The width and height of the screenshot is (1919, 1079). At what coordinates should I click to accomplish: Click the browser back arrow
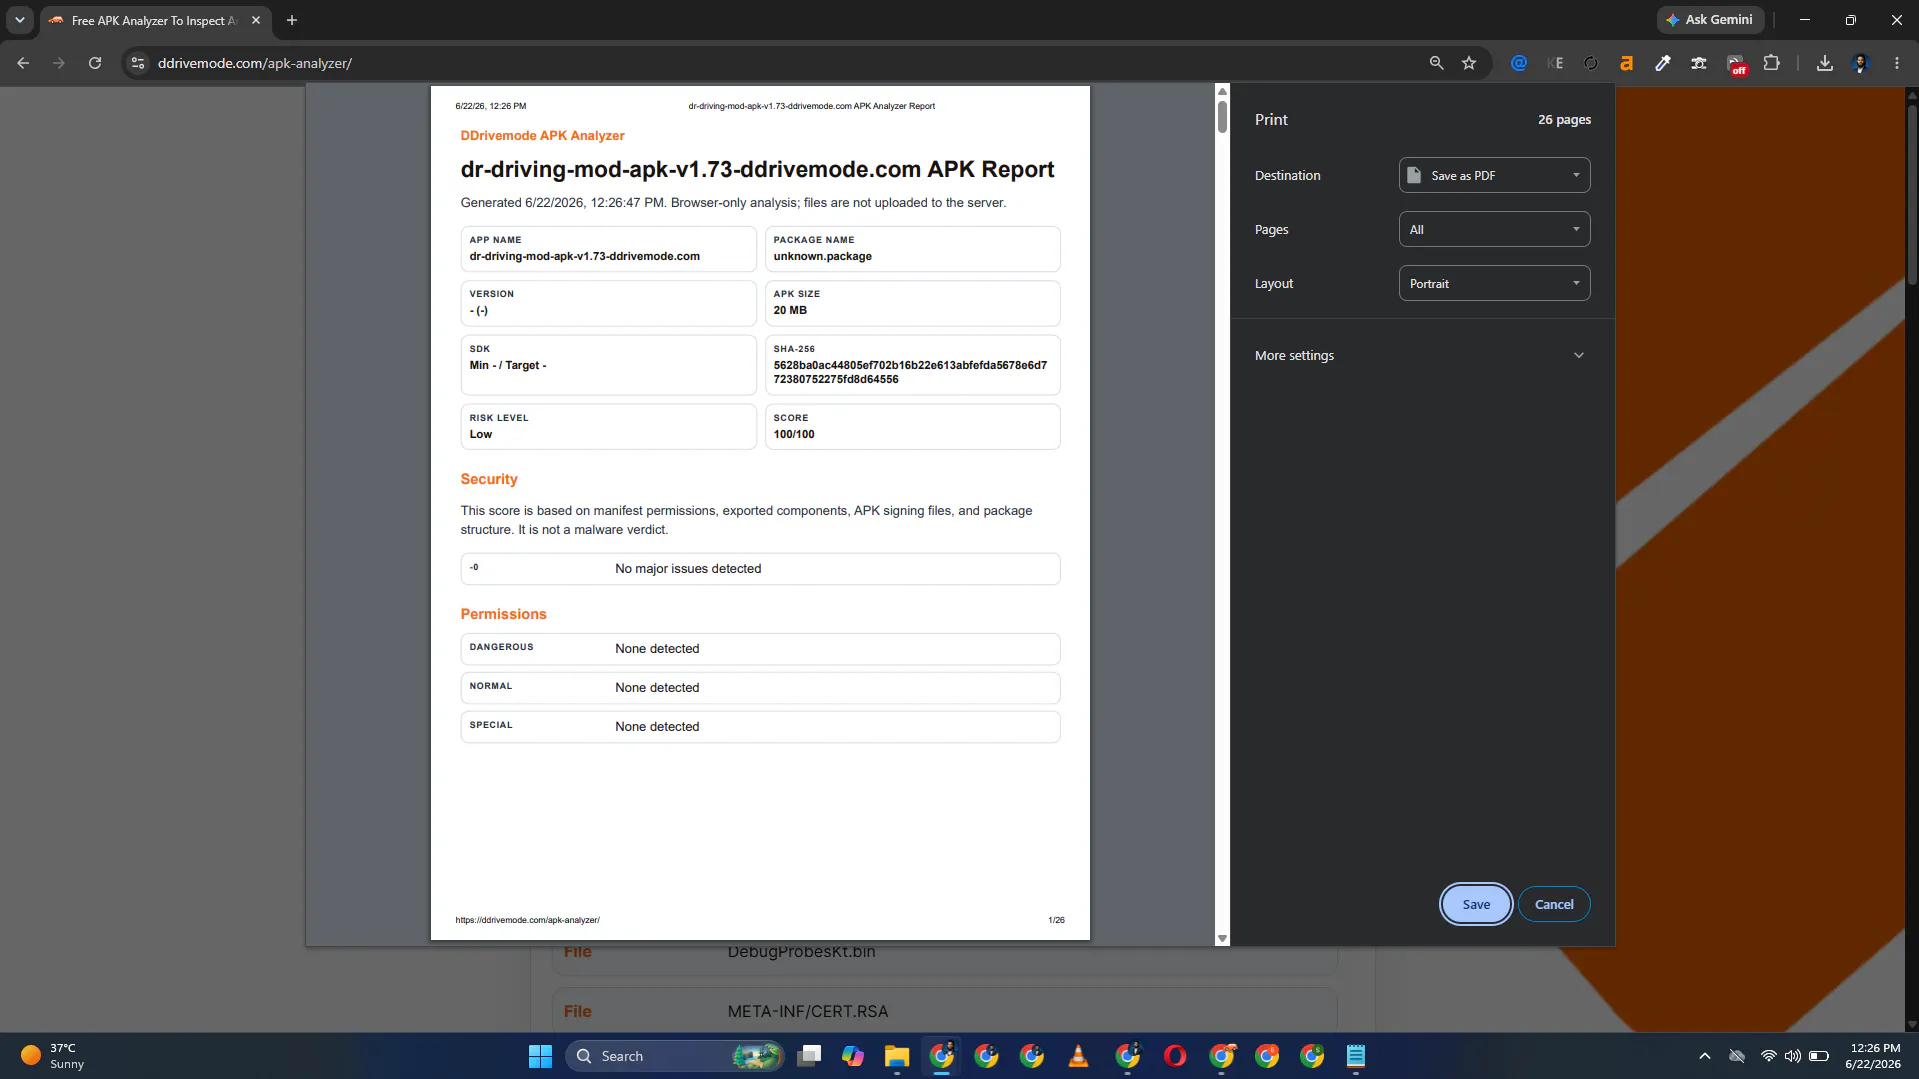[x=23, y=63]
